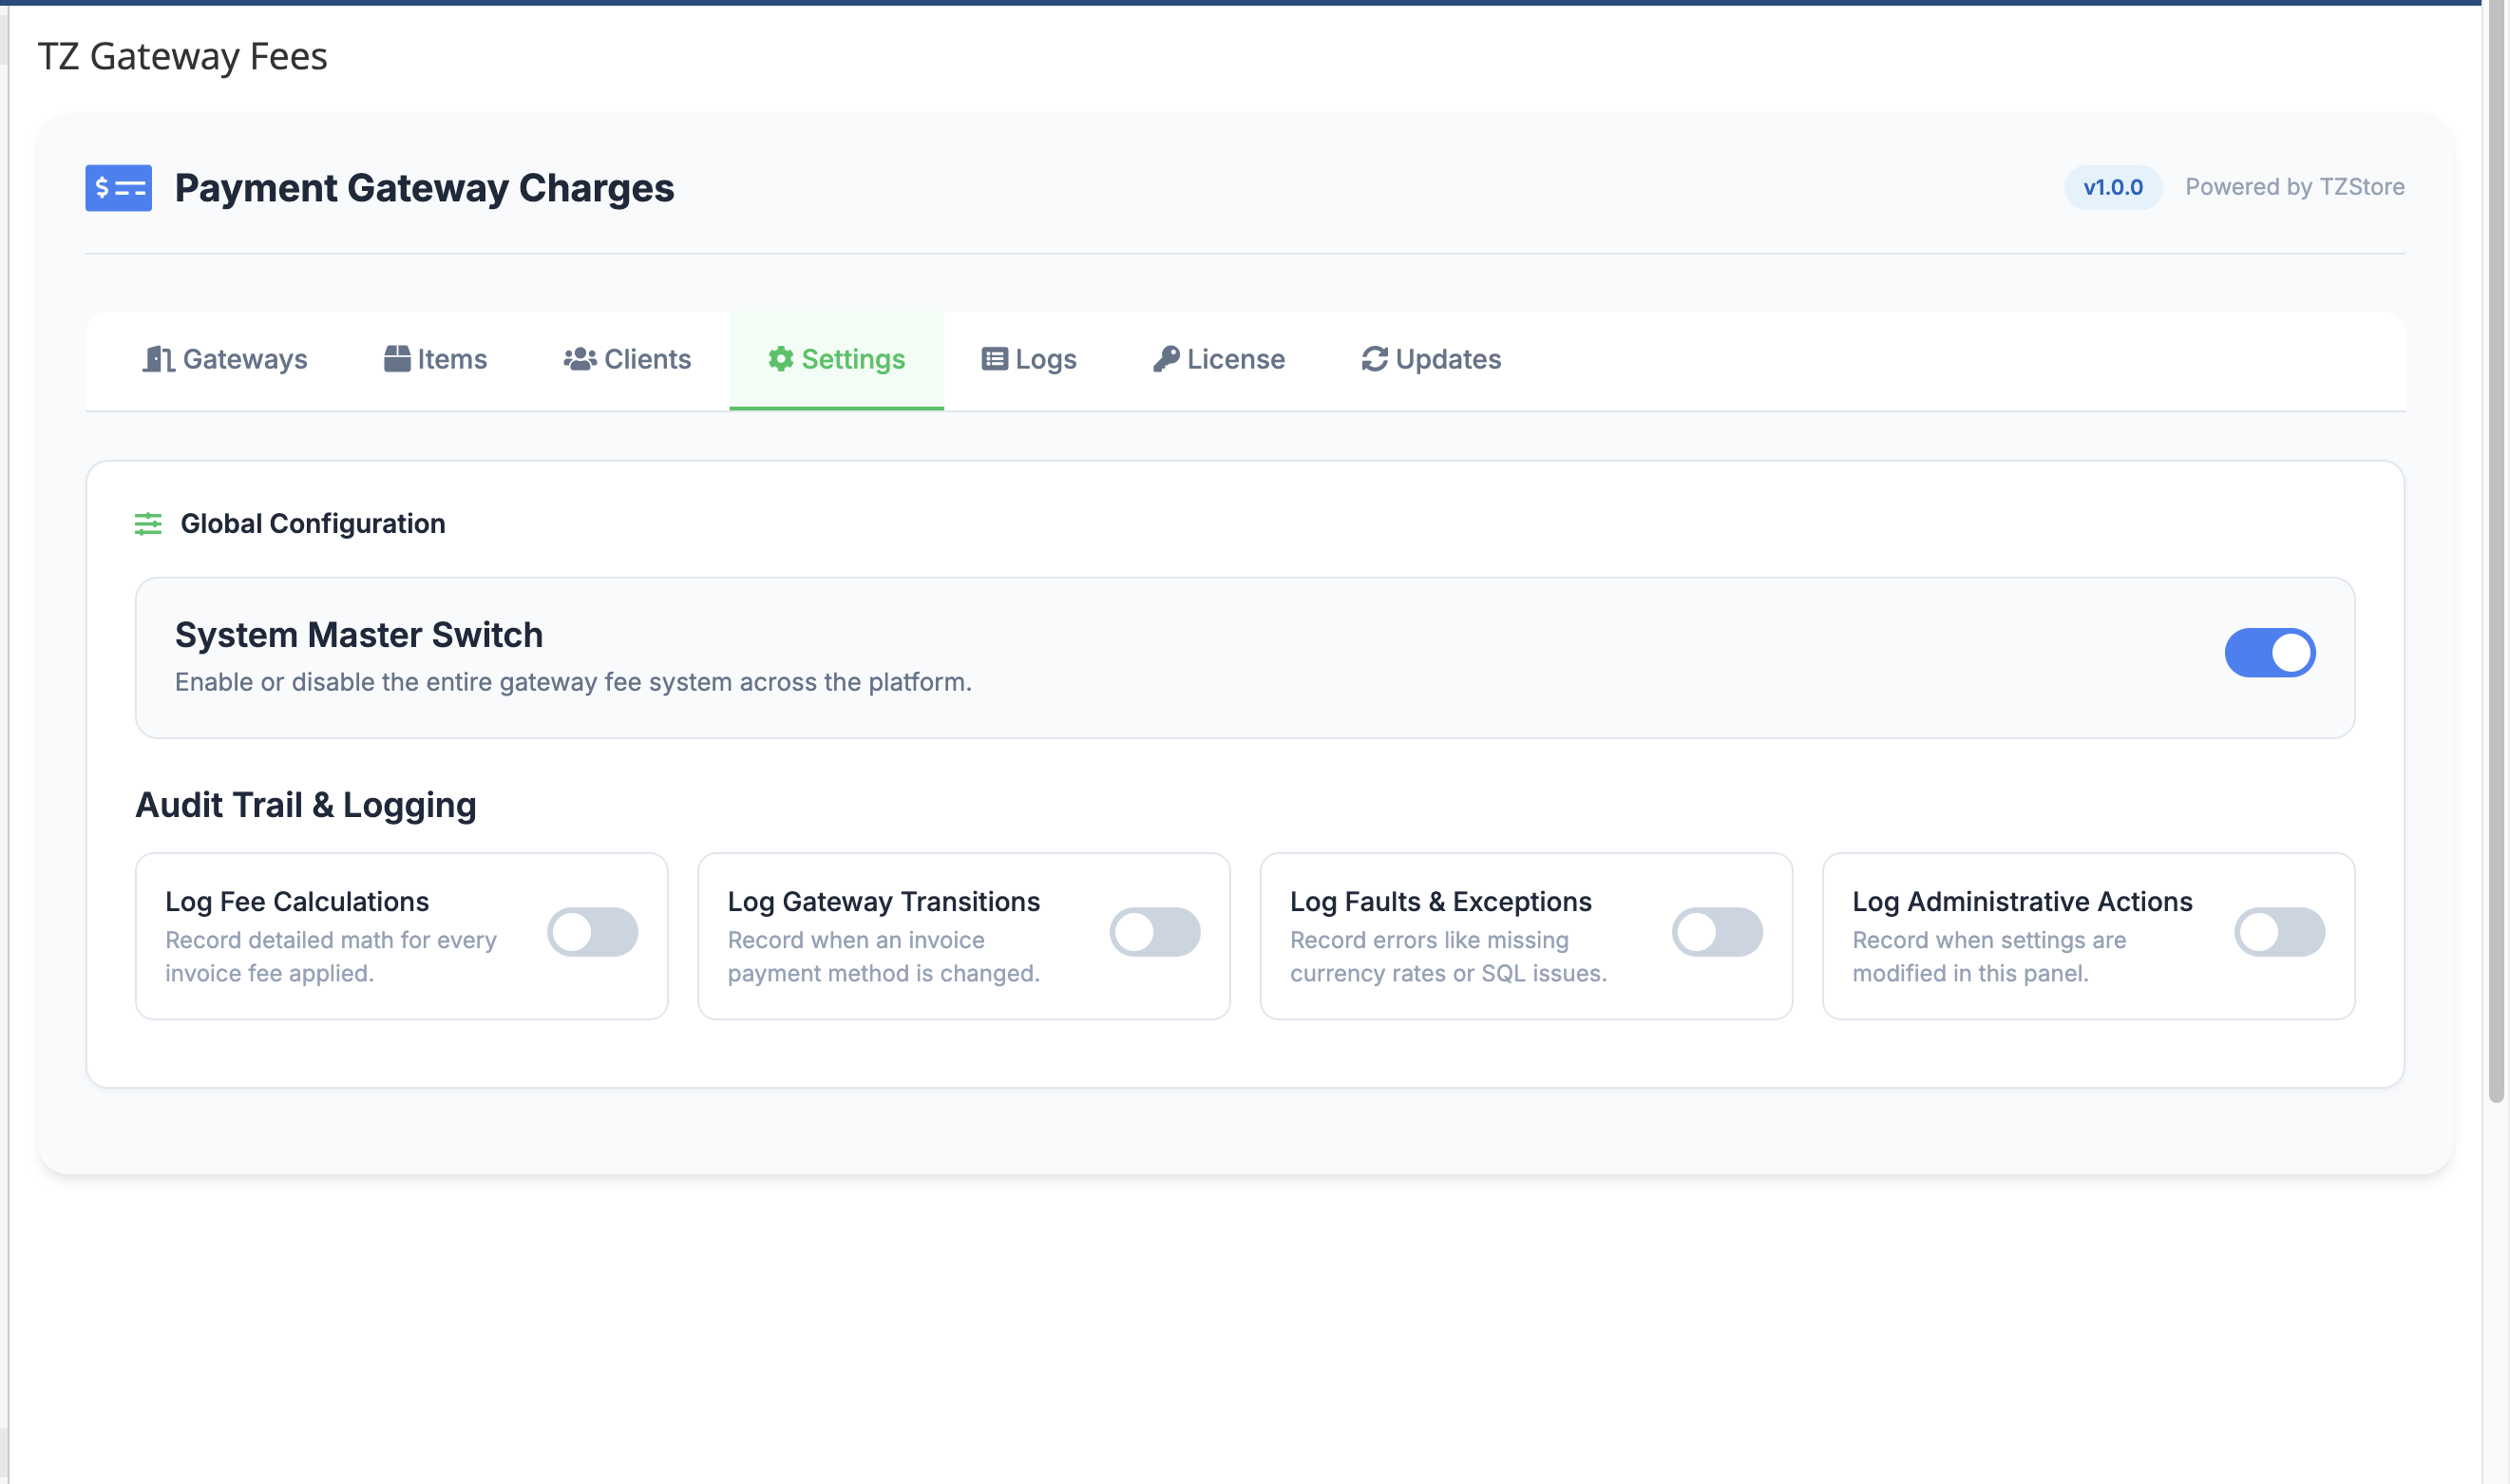Image resolution: width=2510 pixels, height=1484 pixels.
Task: Enable Log Fee Calculations
Action: [x=593, y=930]
